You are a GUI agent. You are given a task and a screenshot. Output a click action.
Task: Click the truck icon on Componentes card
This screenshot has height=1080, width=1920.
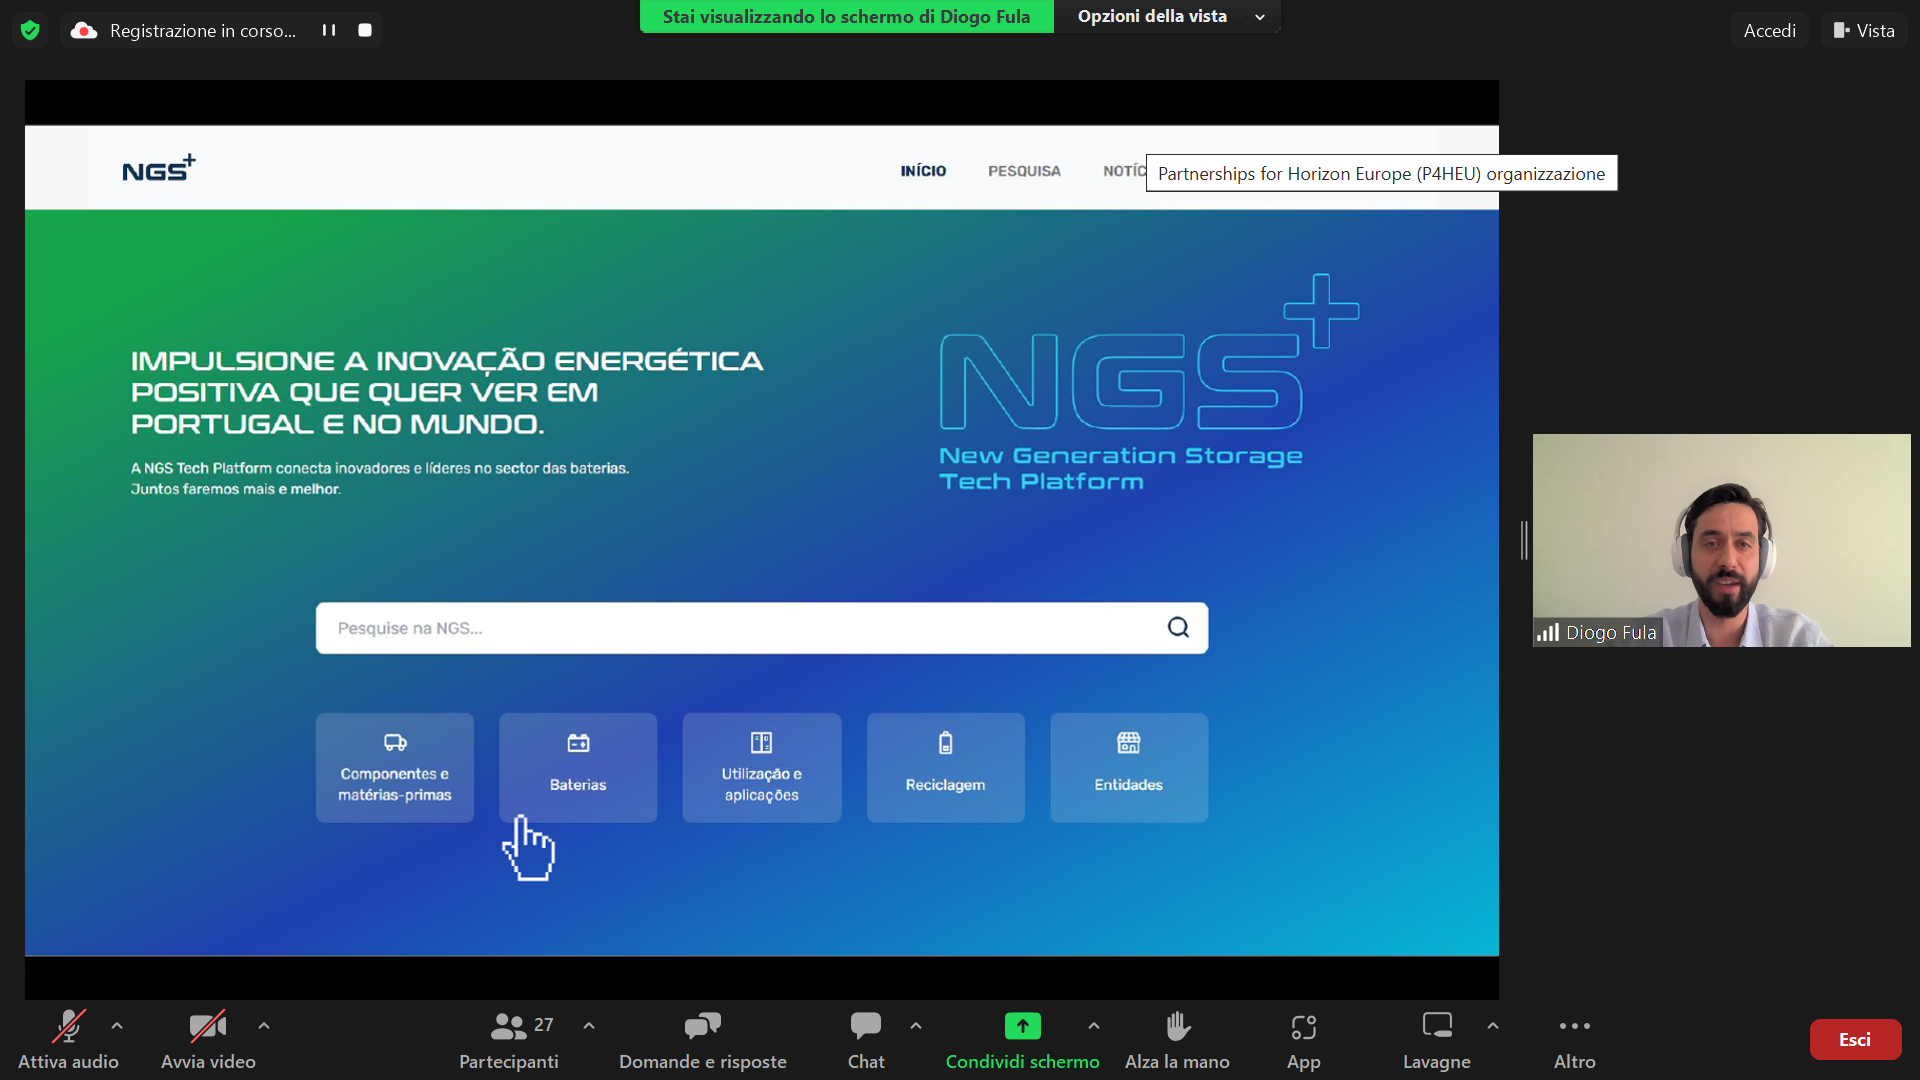(395, 743)
